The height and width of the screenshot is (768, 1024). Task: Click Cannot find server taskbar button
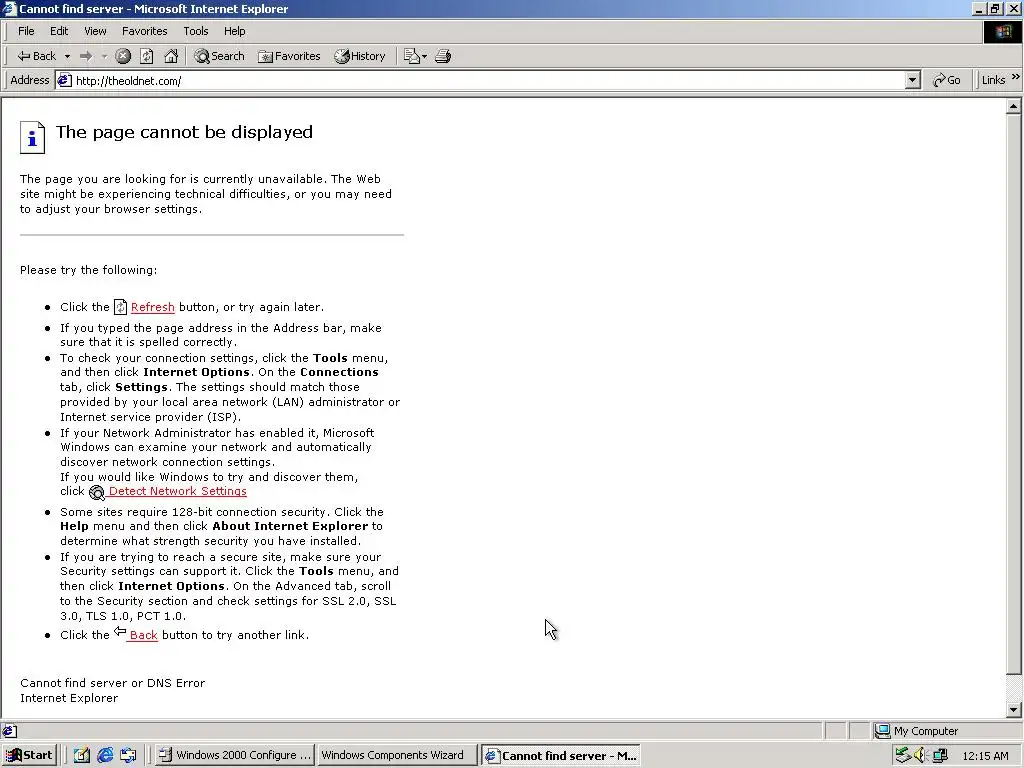pos(560,755)
